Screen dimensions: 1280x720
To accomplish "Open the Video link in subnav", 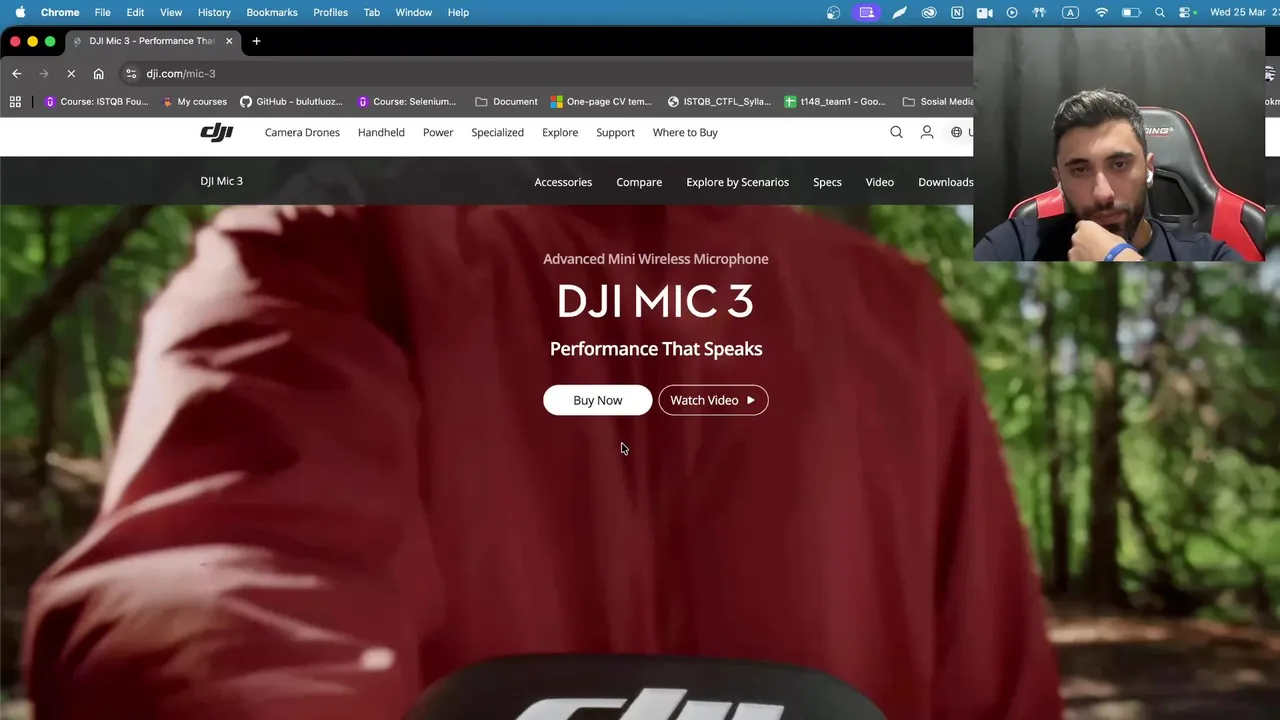I will point(879,182).
